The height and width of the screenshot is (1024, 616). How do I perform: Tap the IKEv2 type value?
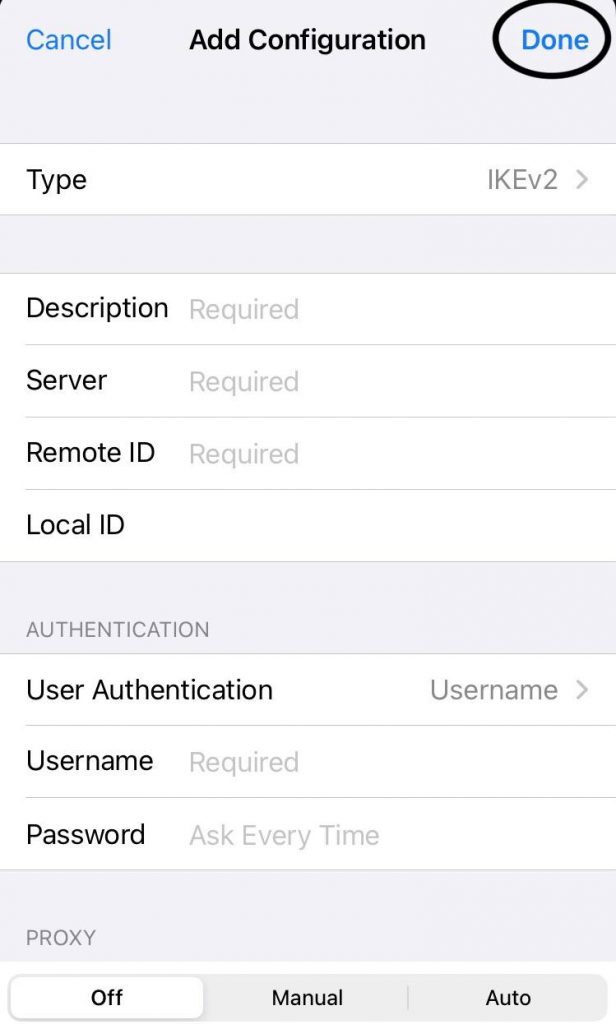point(521,180)
